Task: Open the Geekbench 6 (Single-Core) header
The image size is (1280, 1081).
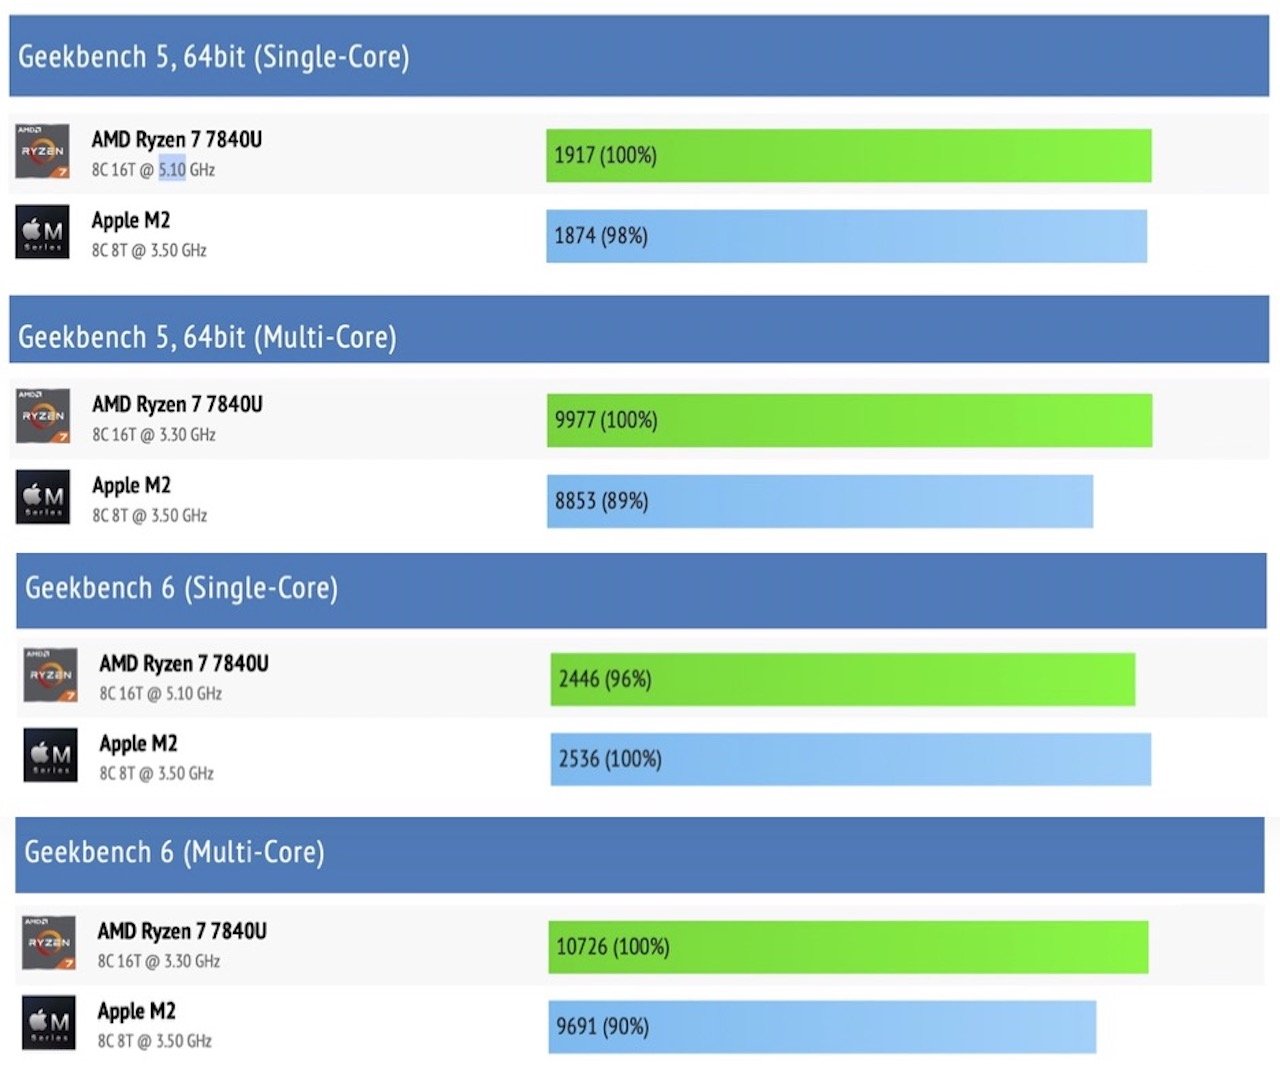Action: tap(181, 588)
